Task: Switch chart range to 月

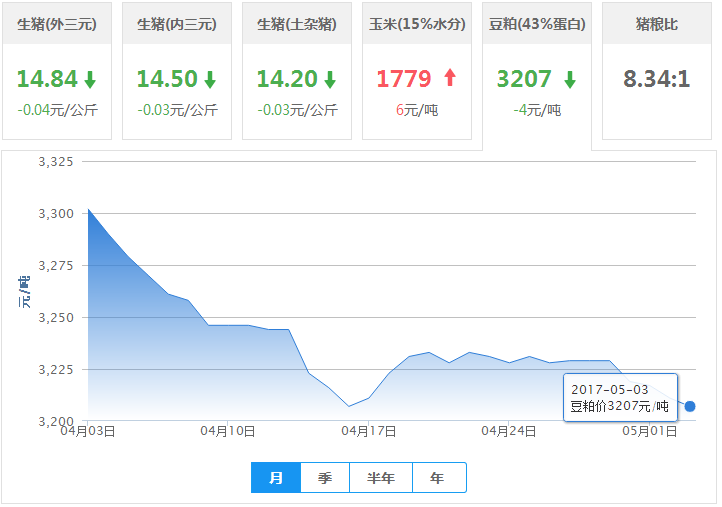Action: tap(276, 478)
